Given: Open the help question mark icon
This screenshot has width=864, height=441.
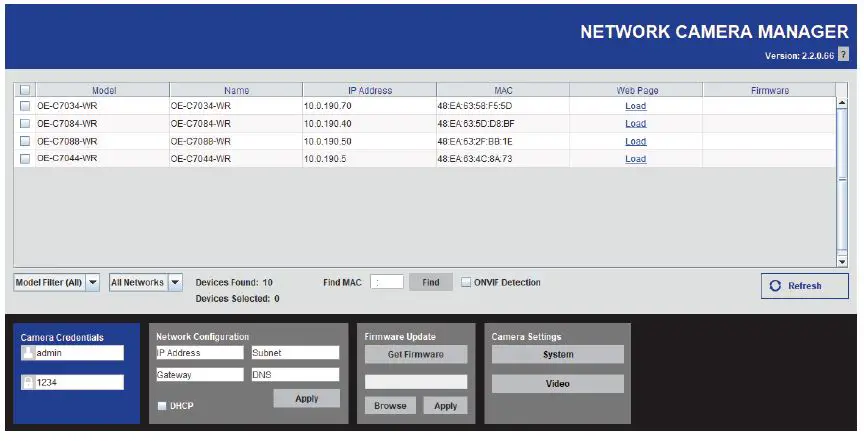Looking at the screenshot, I should click(x=843, y=54).
